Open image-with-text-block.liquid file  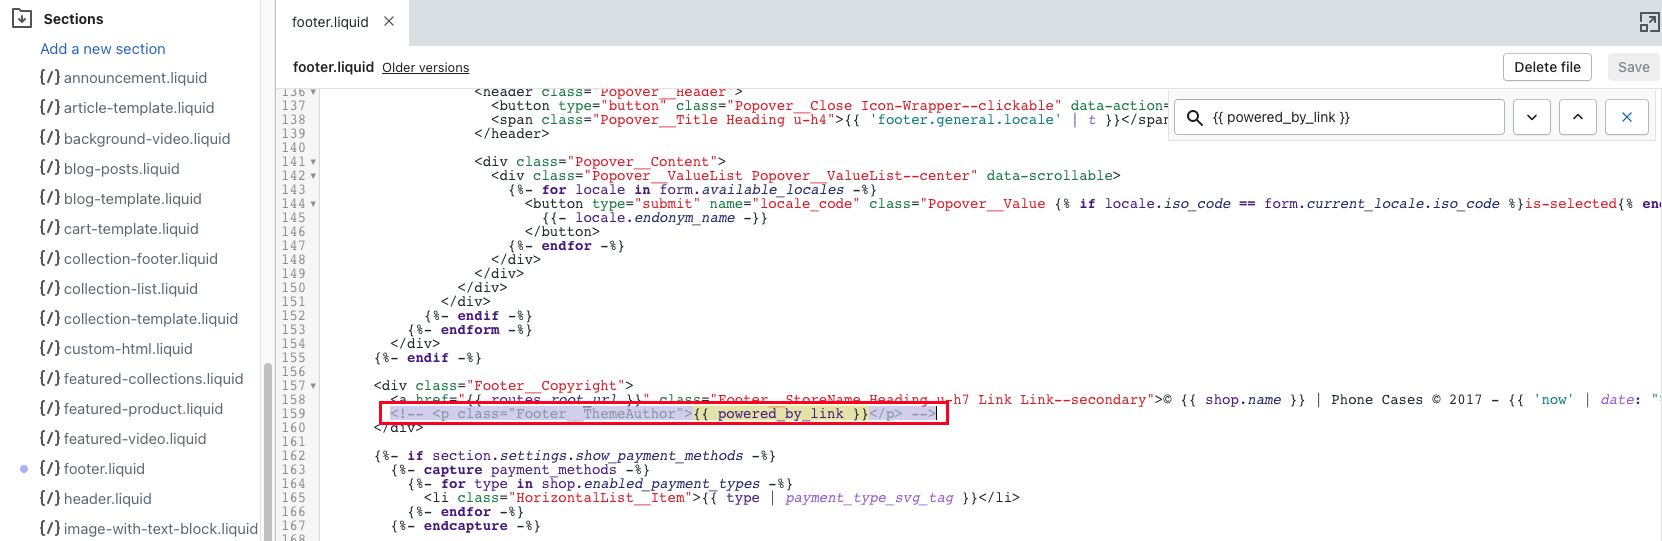pyautogui.click(x=148, y=528)
